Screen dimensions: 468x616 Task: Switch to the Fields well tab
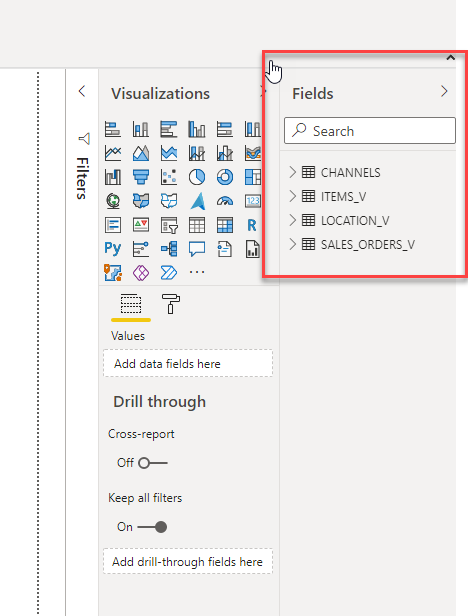click(x=131, y=304)
